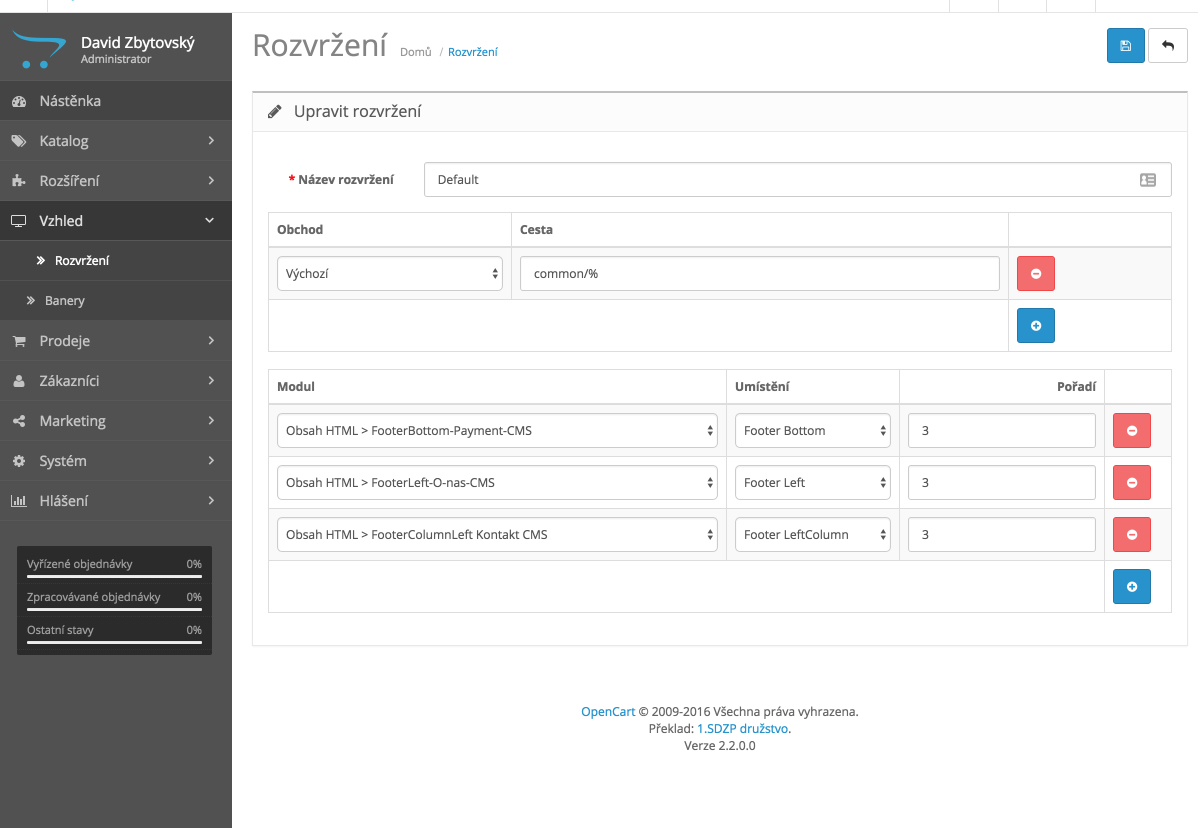Click the Domů breadcrumb link
The height and width of the screenshot is (828, 1198).
pyautogui.click(x=416, y=52)
